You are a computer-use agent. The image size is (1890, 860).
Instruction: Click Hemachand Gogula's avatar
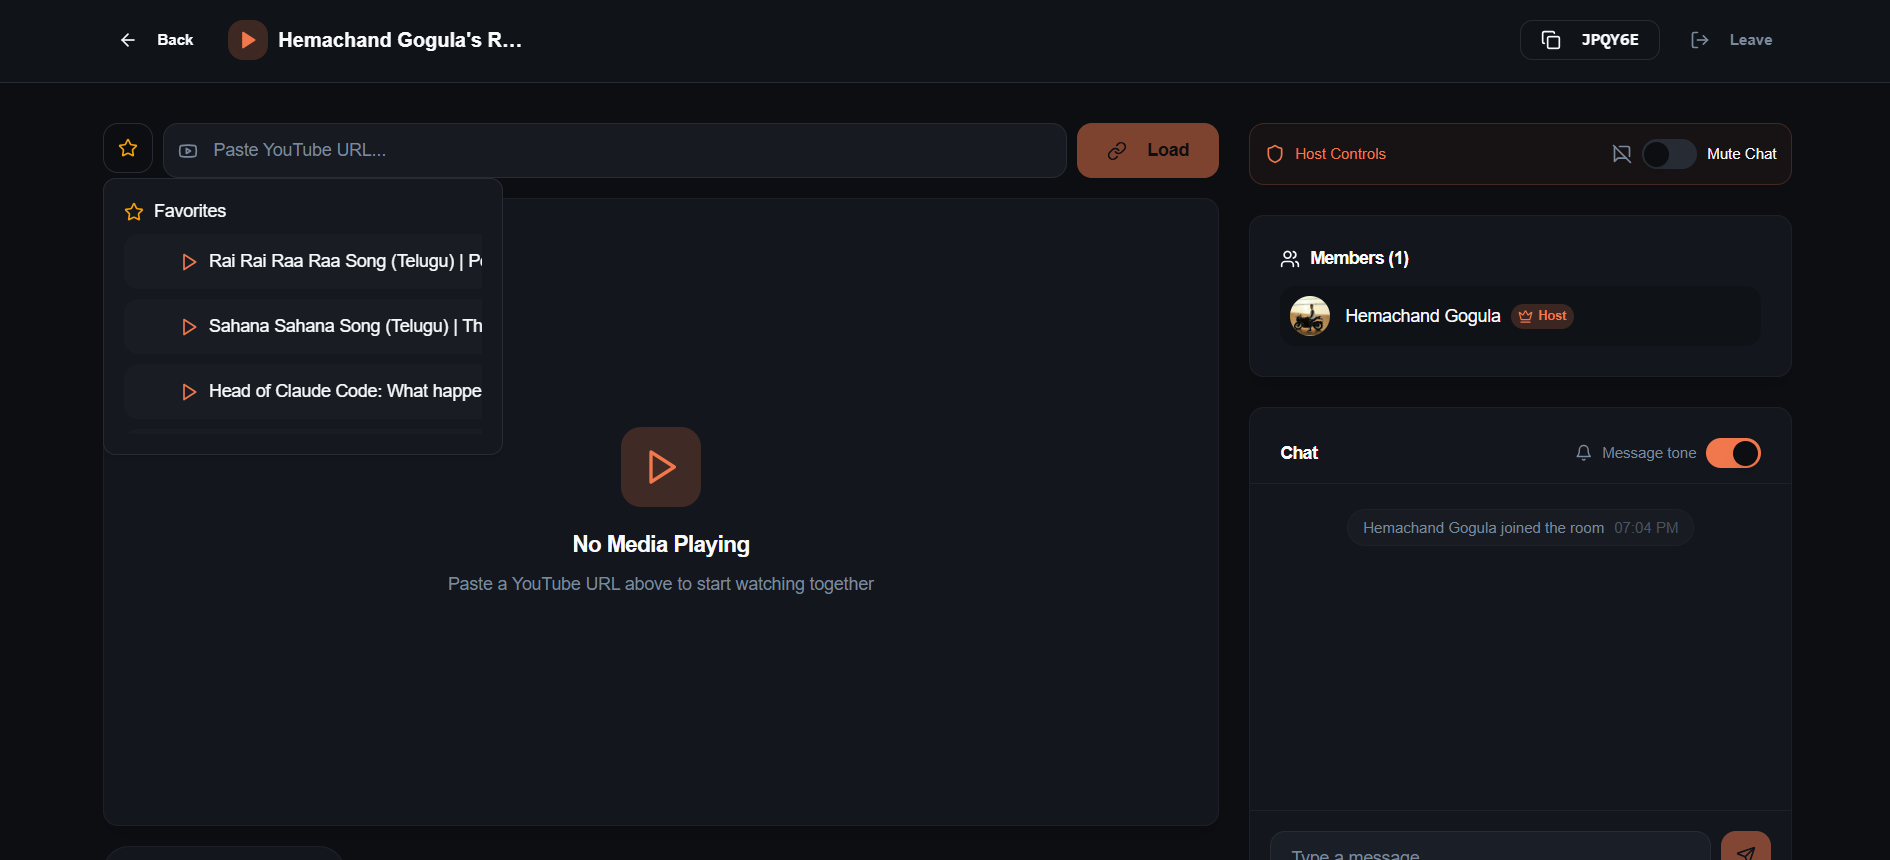click(1310, 316)
